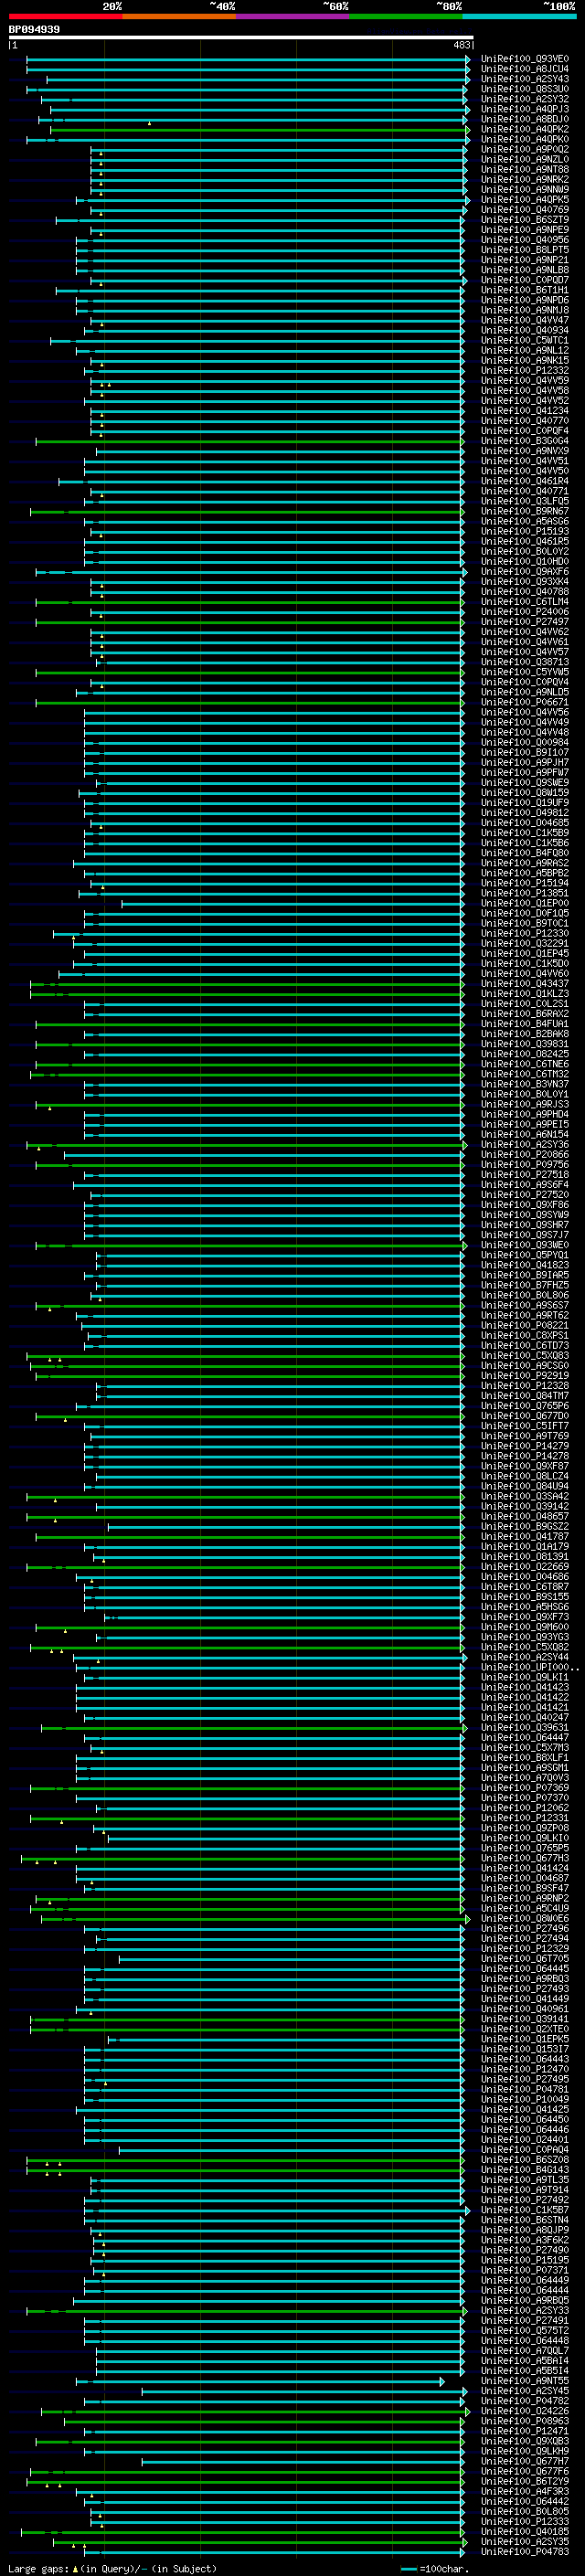Viewport: 585px width, 2576px height.
Task: Open the UniRef100_A8JCU4 hit
Action: [525, 69]
